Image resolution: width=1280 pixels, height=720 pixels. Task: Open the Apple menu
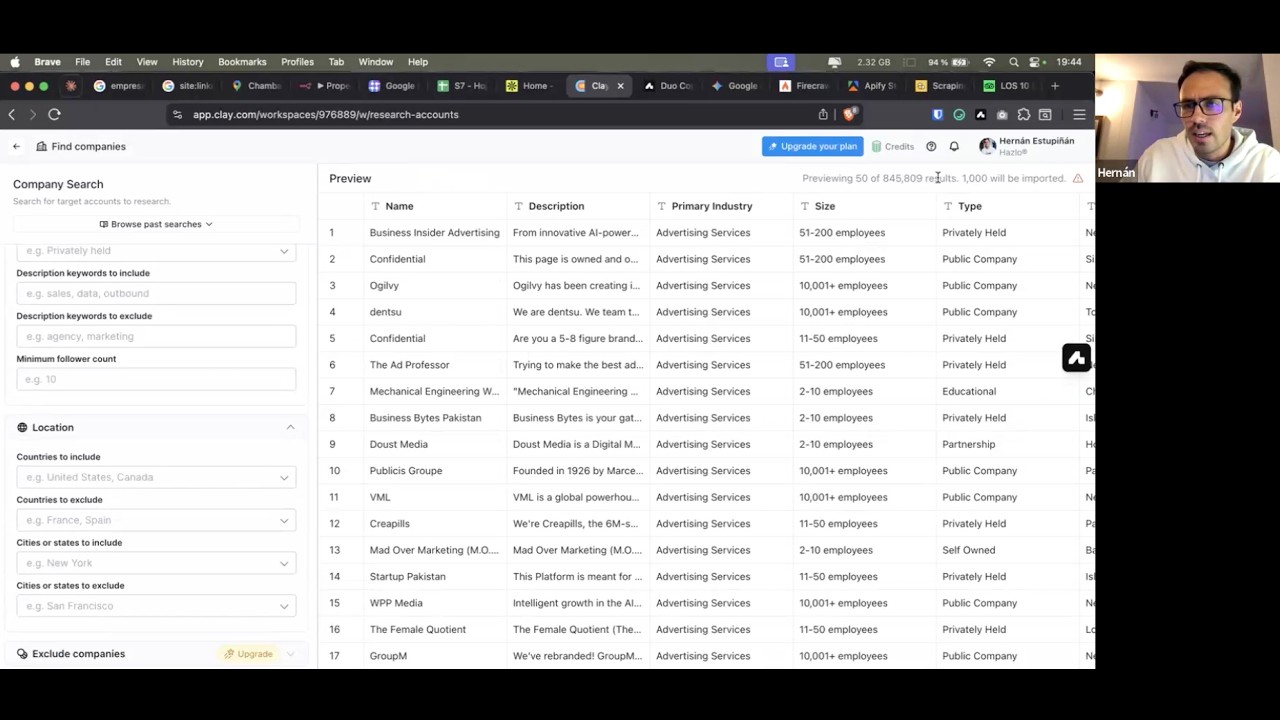[14, 62]
